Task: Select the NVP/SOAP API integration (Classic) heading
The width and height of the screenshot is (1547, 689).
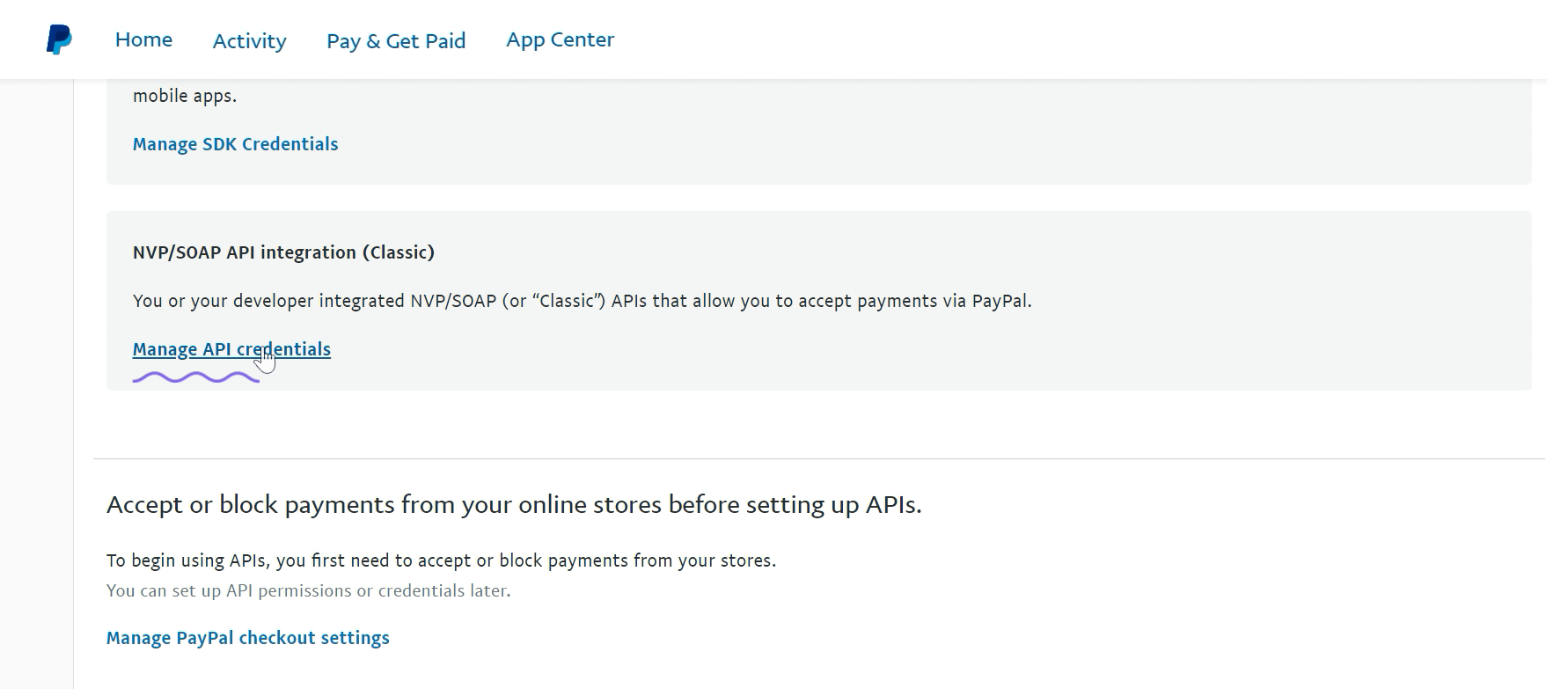Action: 283,253
